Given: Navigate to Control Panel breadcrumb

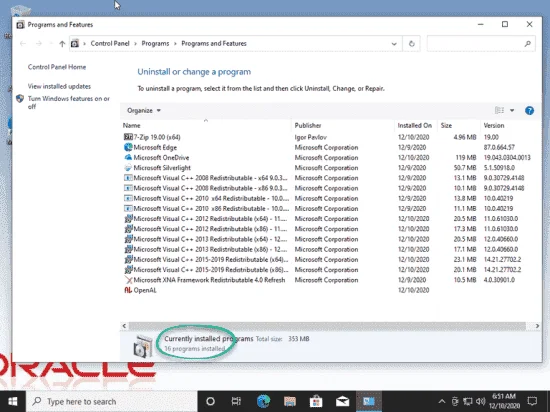Looking at the screenshot, I should tap(110, 43).
